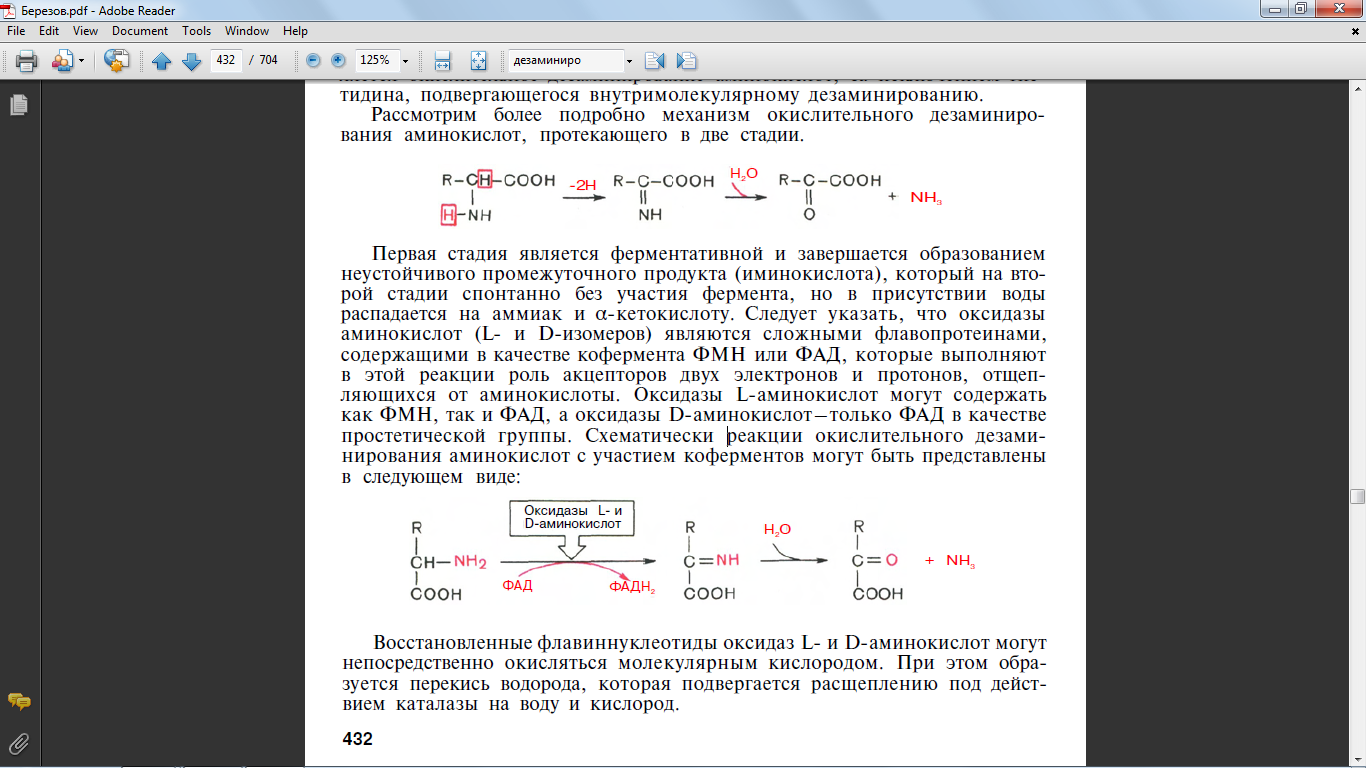Open the View menu
This screenshot has width=1366, height=768.
(x=85, y=31)
